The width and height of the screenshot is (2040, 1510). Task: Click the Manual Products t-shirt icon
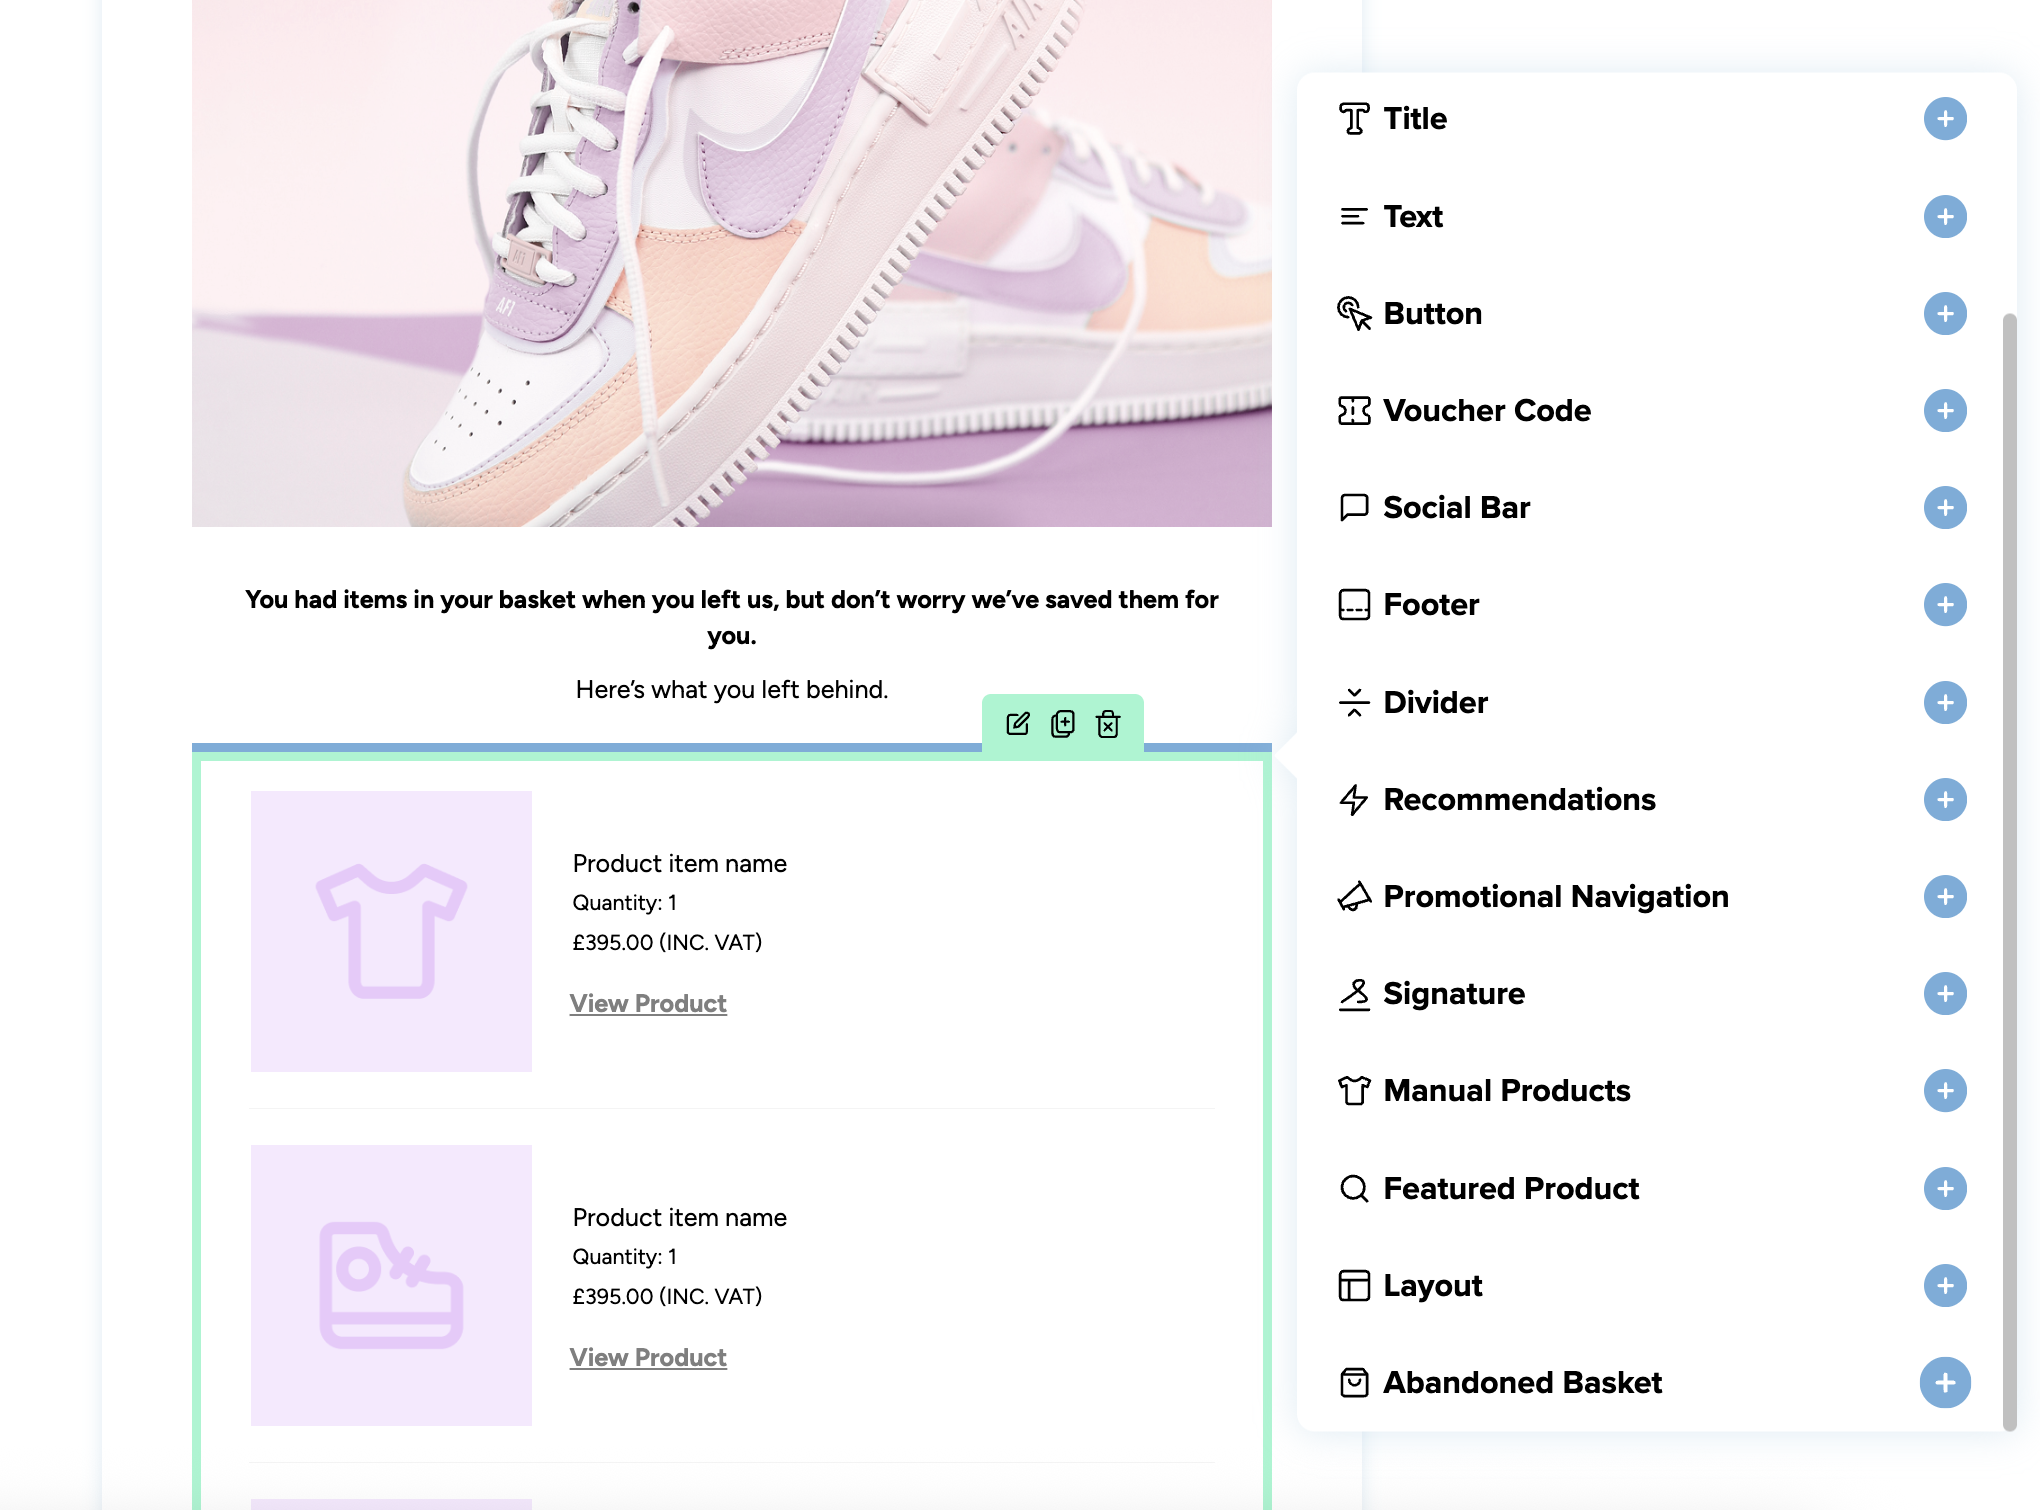pyautogui.click(x=1355, y=1090)
